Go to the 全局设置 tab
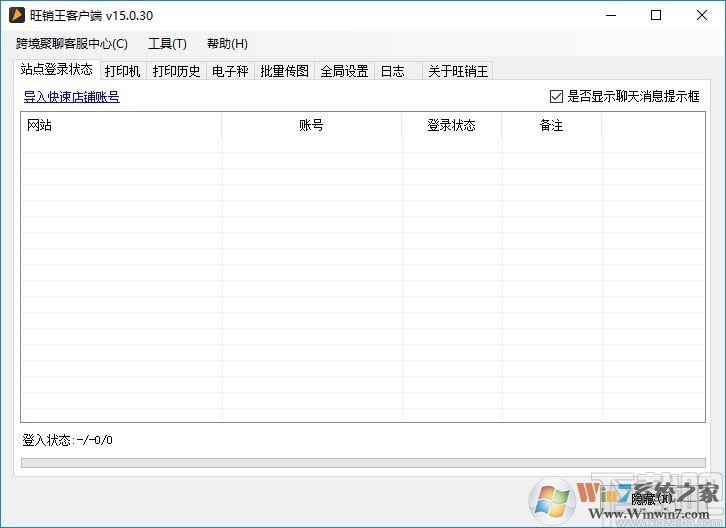Image resolution: width=726 pixels, height=528 pixels. (344, 71)
